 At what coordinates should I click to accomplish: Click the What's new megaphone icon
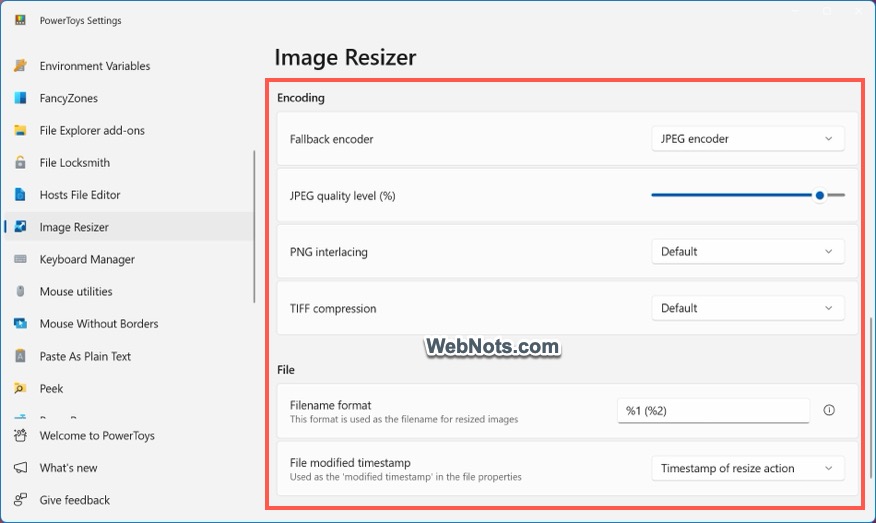20,468
